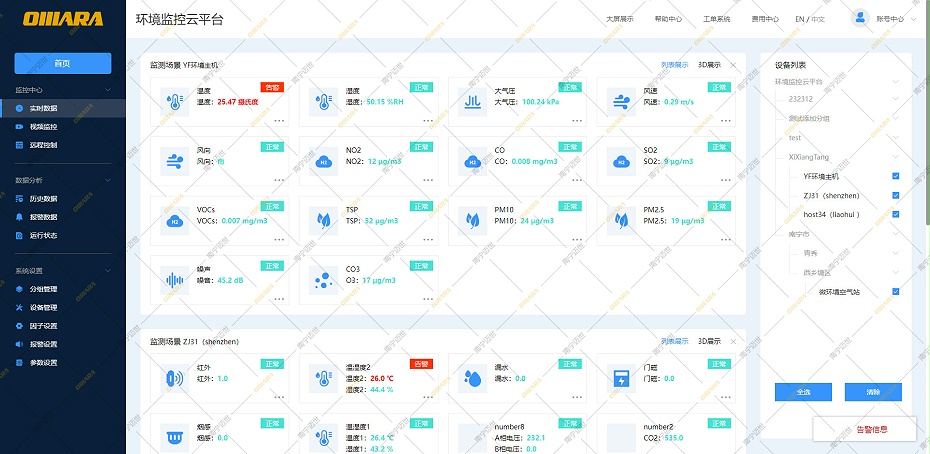Open the more options dots on 湿度 card
Image resolution: width=930 pixels, height=454 pixels.
tap(428, 121)
